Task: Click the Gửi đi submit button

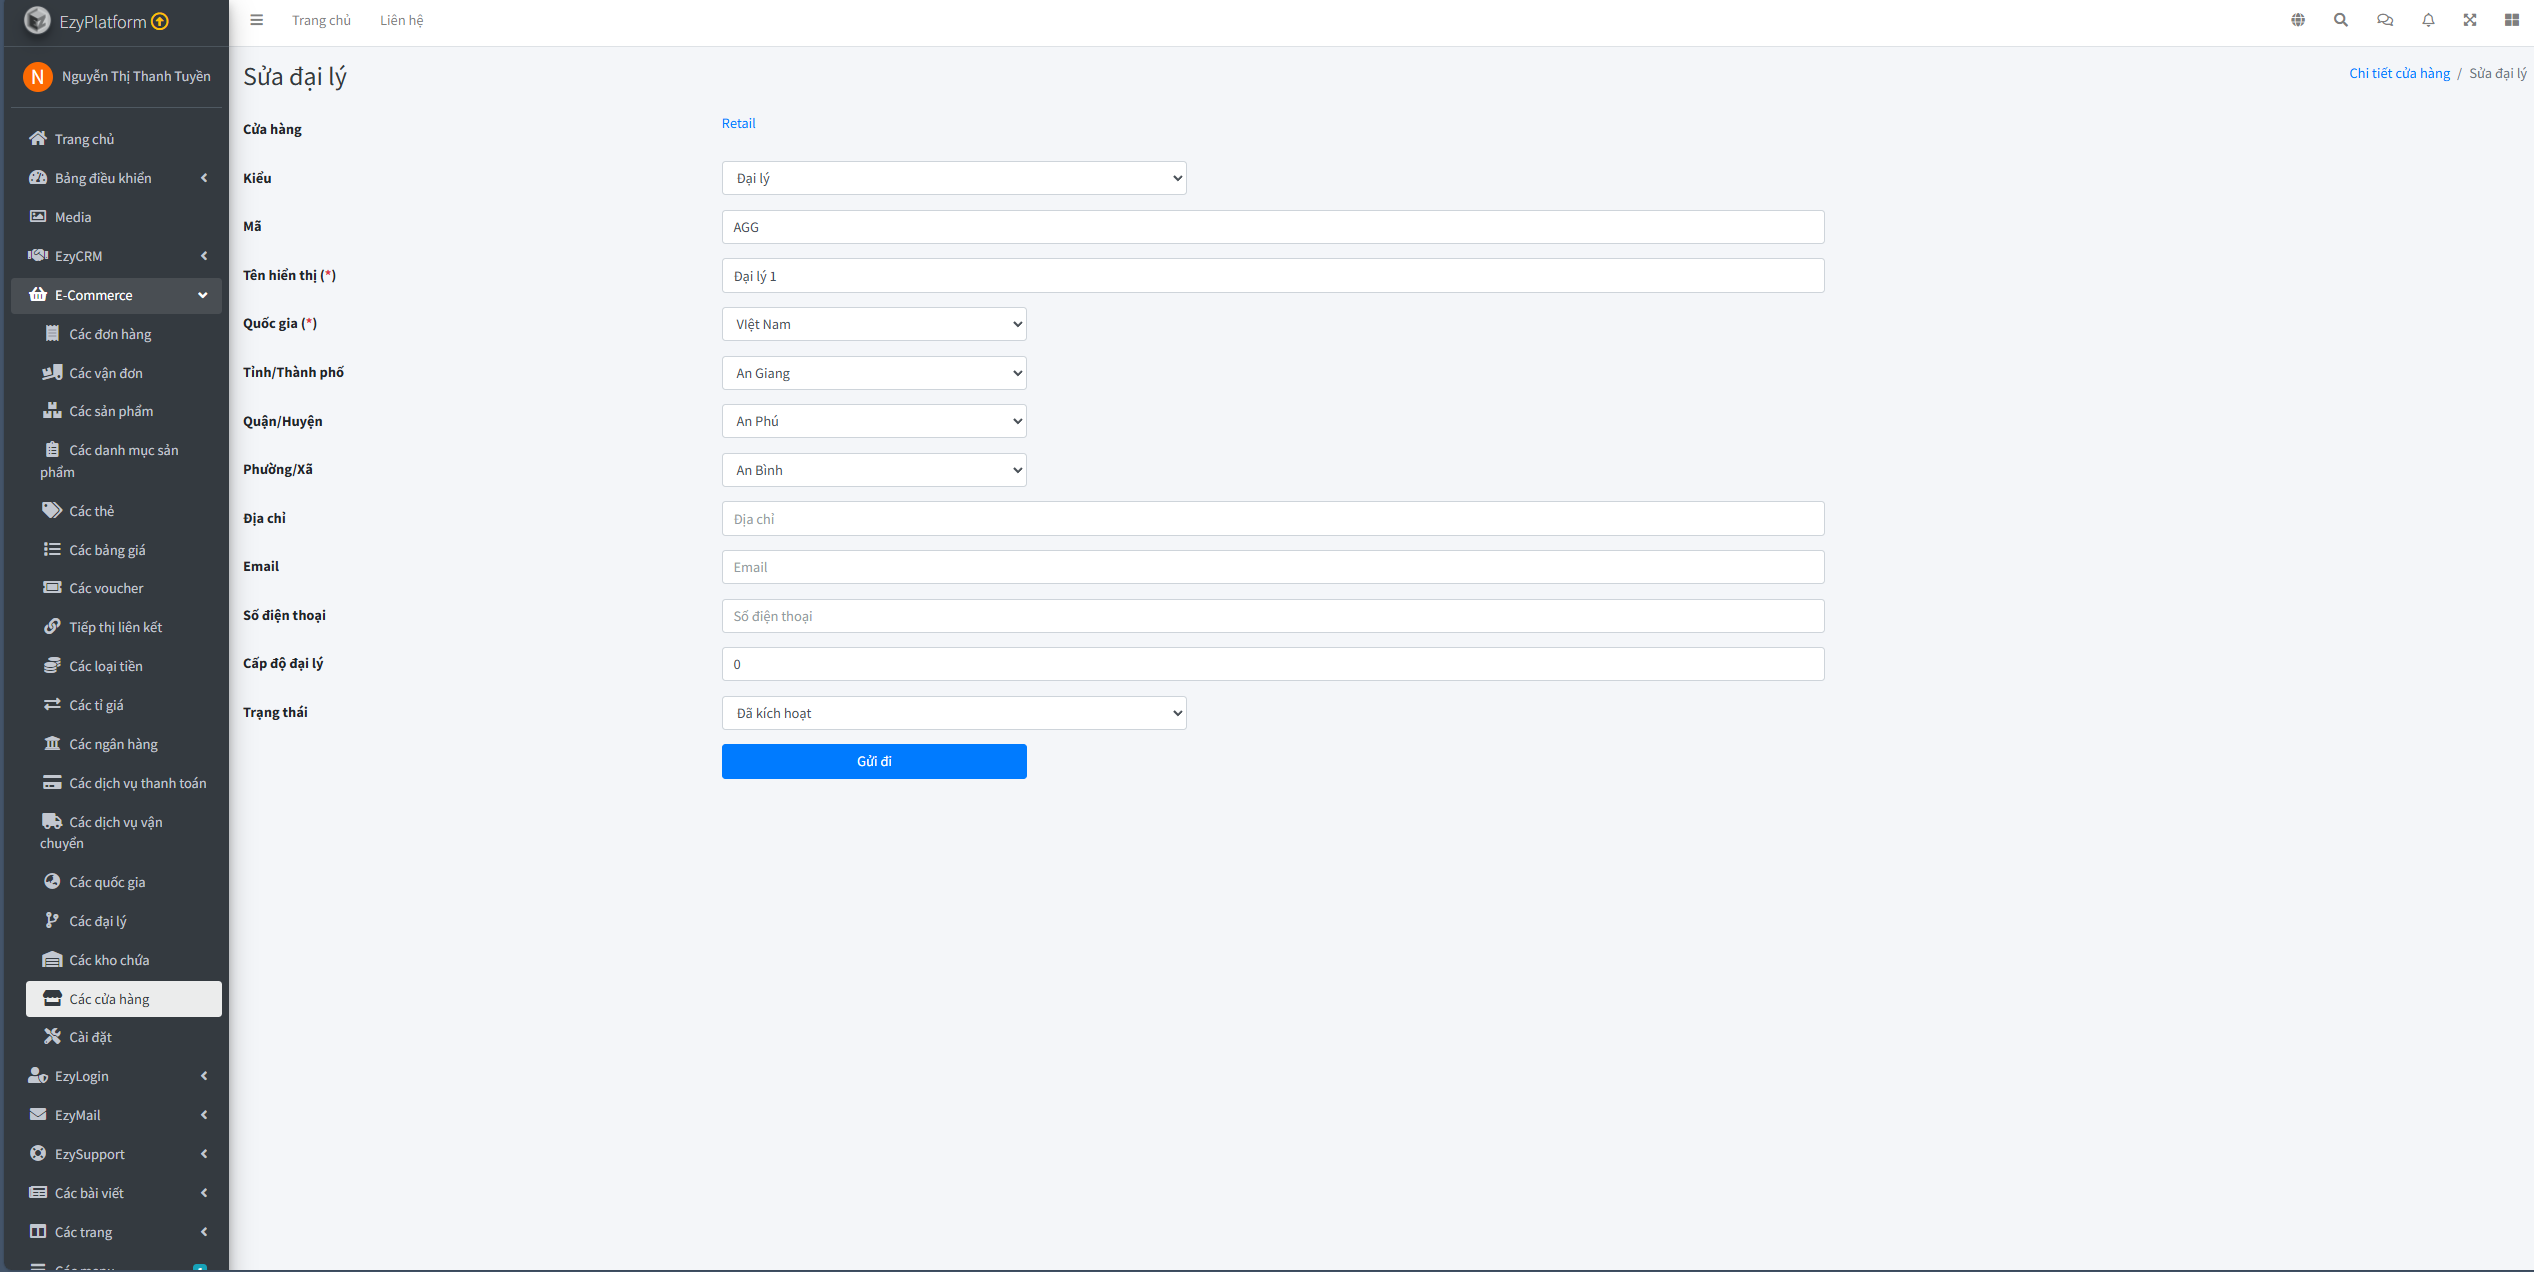Action: point(873,761)
